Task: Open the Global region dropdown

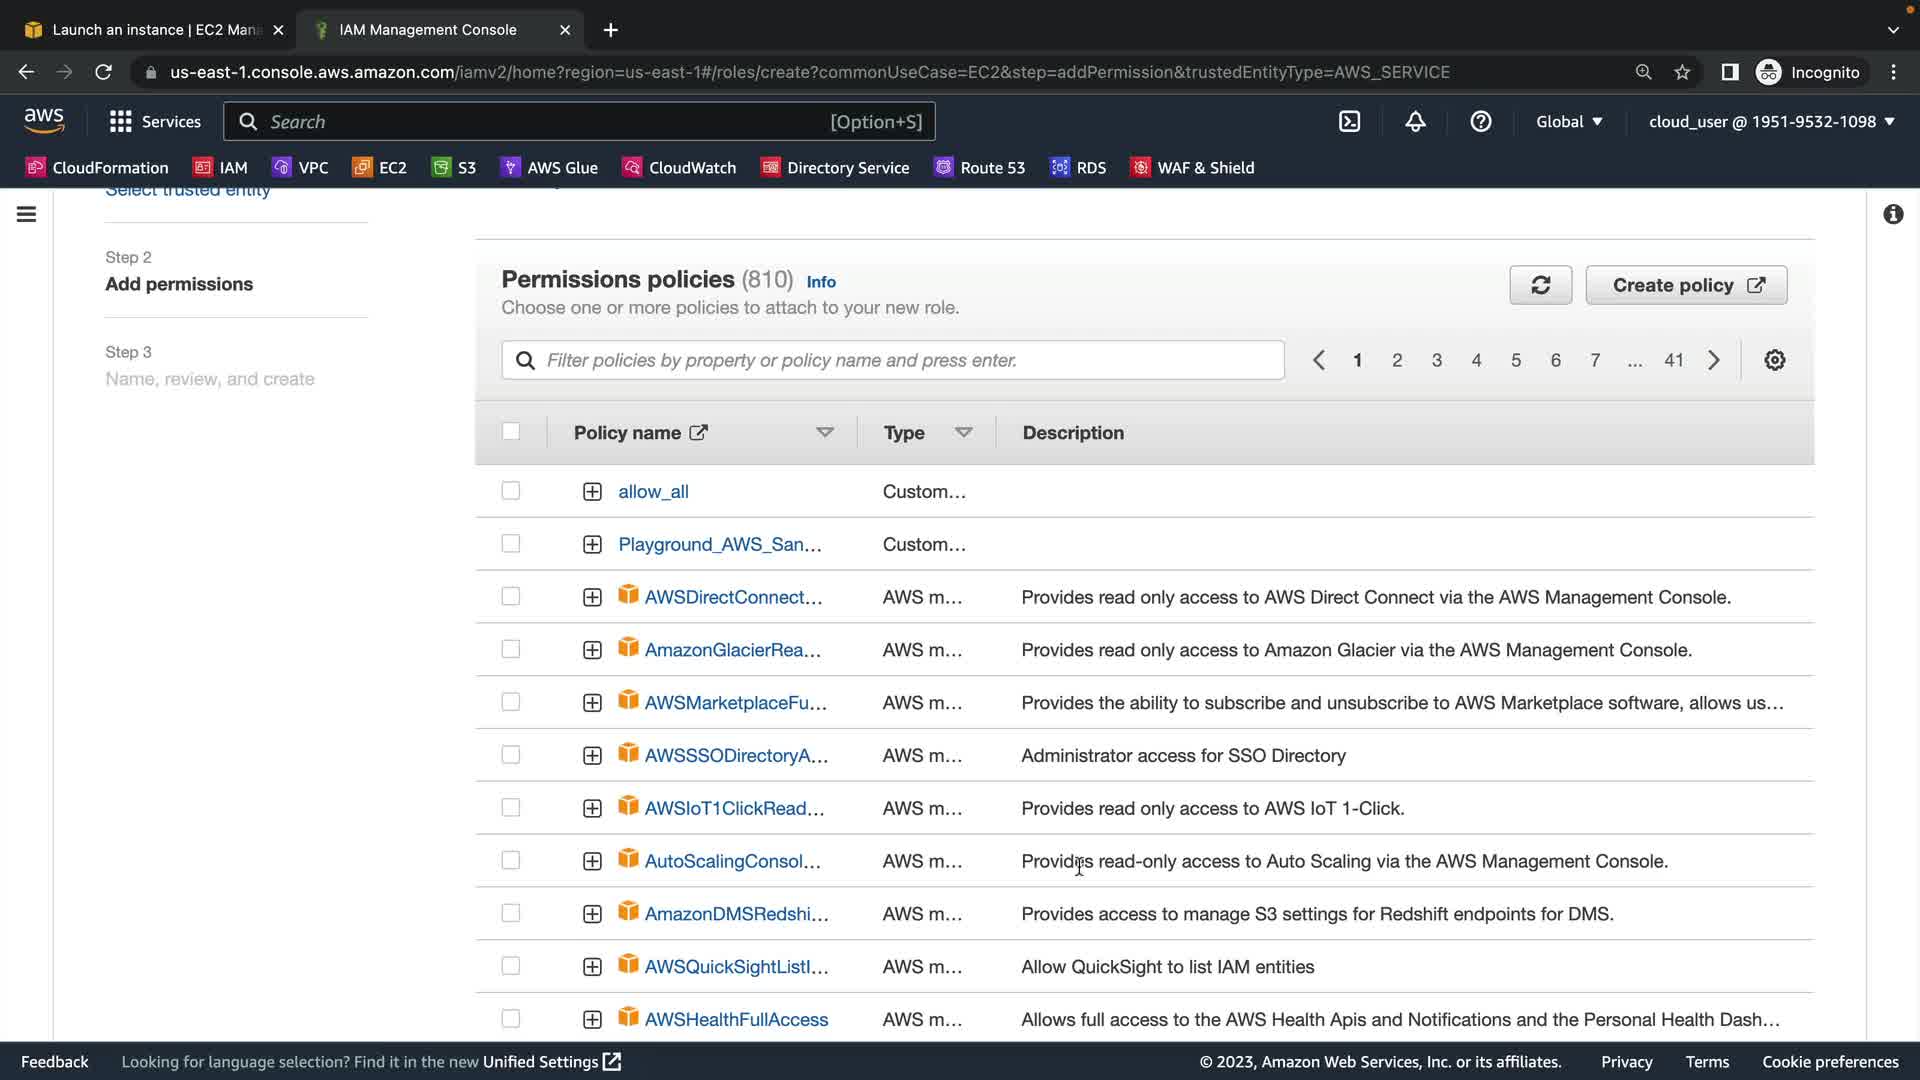Action: (x=1569, y=121)
